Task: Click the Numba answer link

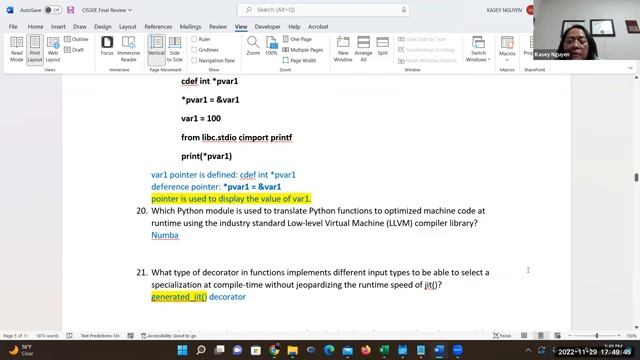Action: click(x=165, y=235)
